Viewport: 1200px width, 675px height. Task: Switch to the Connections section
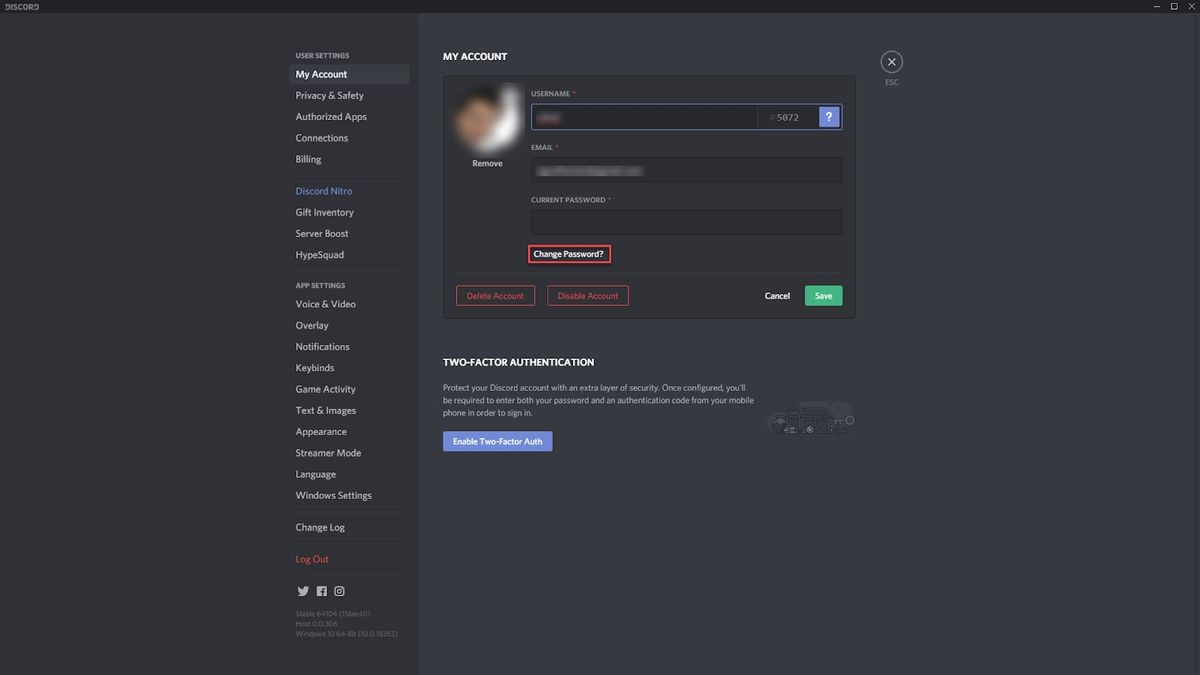point(322,137)
